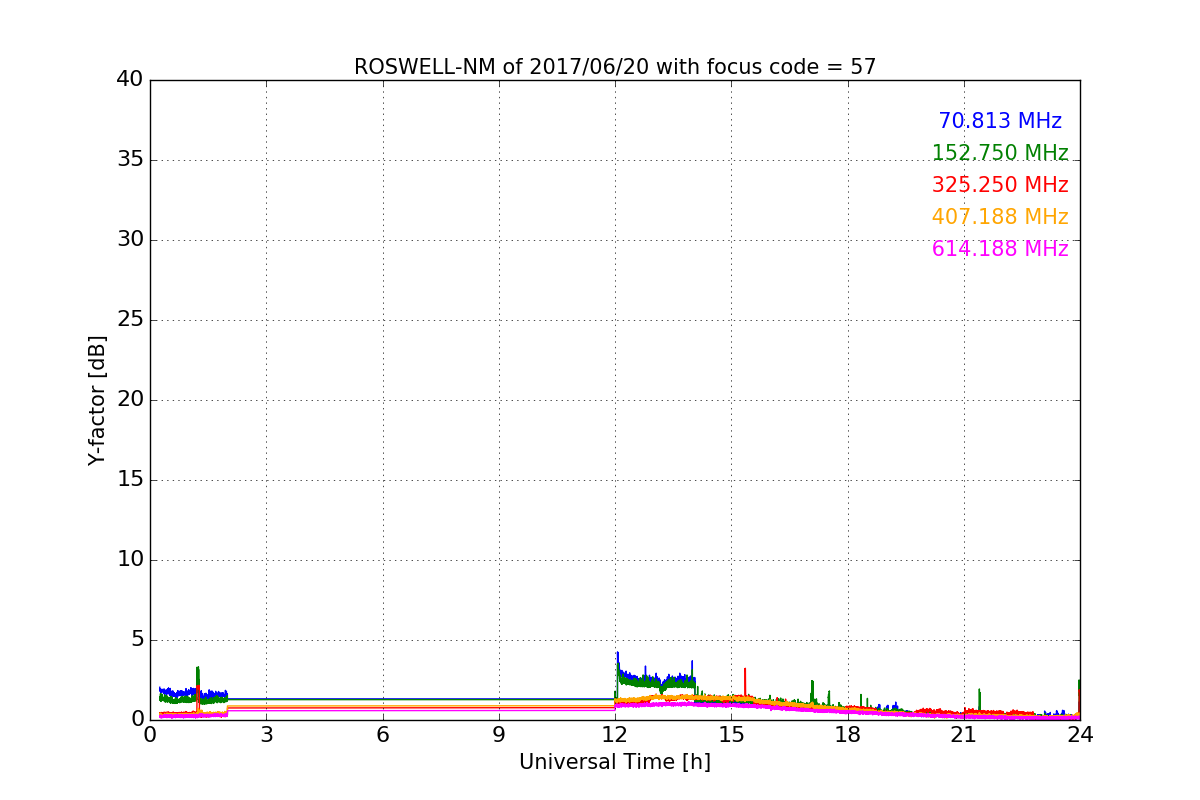Select the 152.750 MHz legend label
1200x800 pixels.
pyautogui.click(x=1000, y=153)
